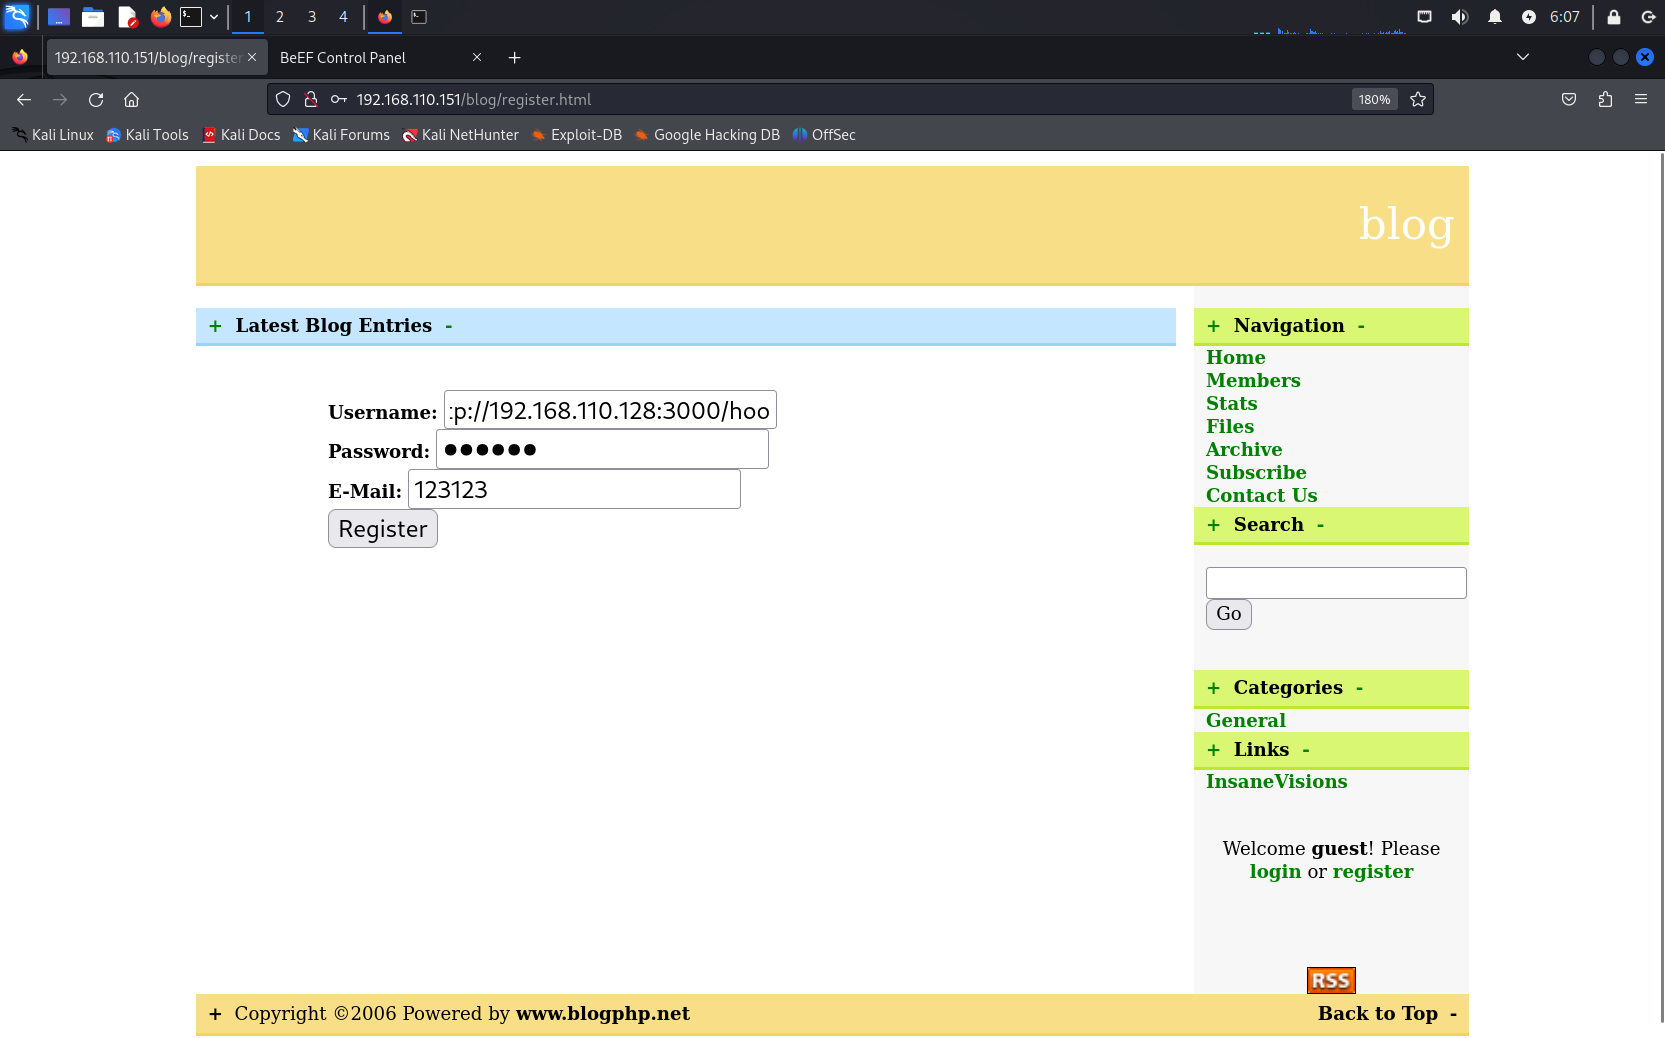Open the Exploit-DB bookmark
The width and height of the screenshot is (1665, 1038).
(x=577, y=135)
